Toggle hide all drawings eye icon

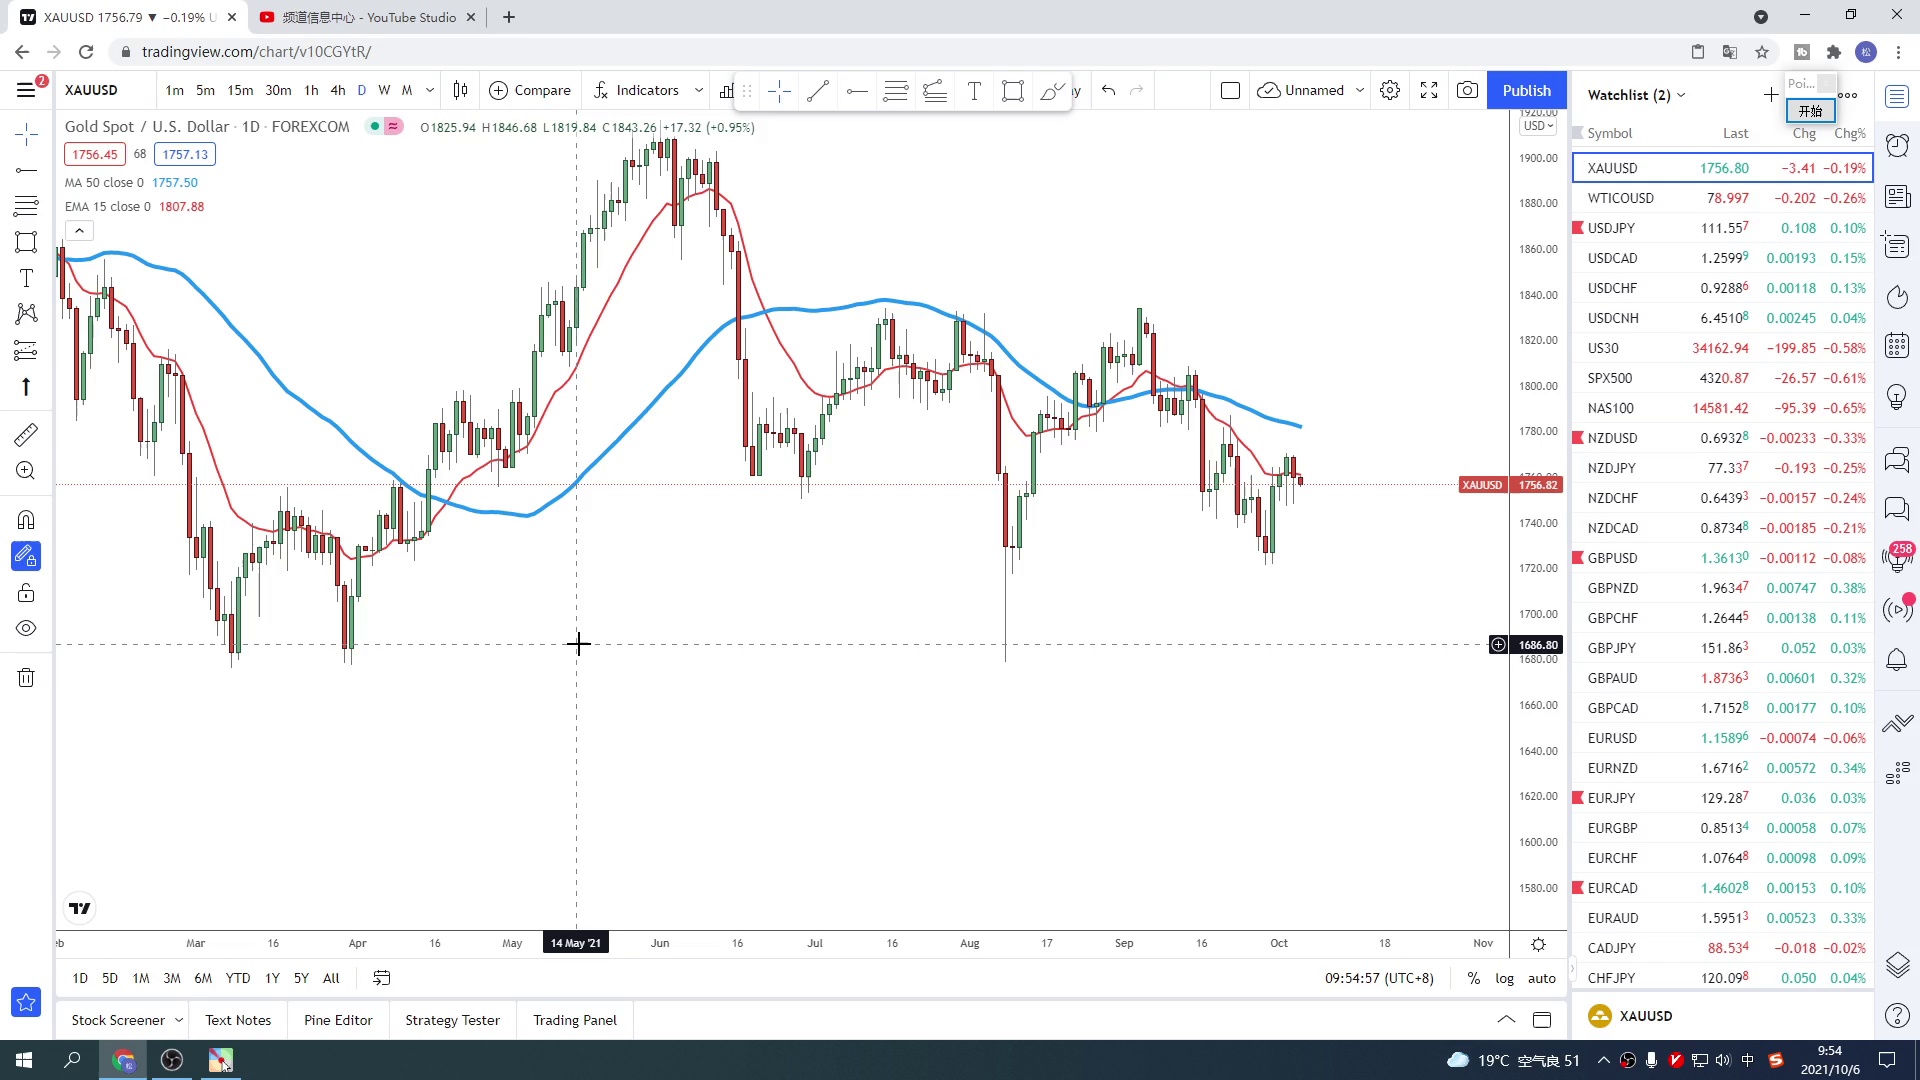pyautogui.click(x=26, y=629)
